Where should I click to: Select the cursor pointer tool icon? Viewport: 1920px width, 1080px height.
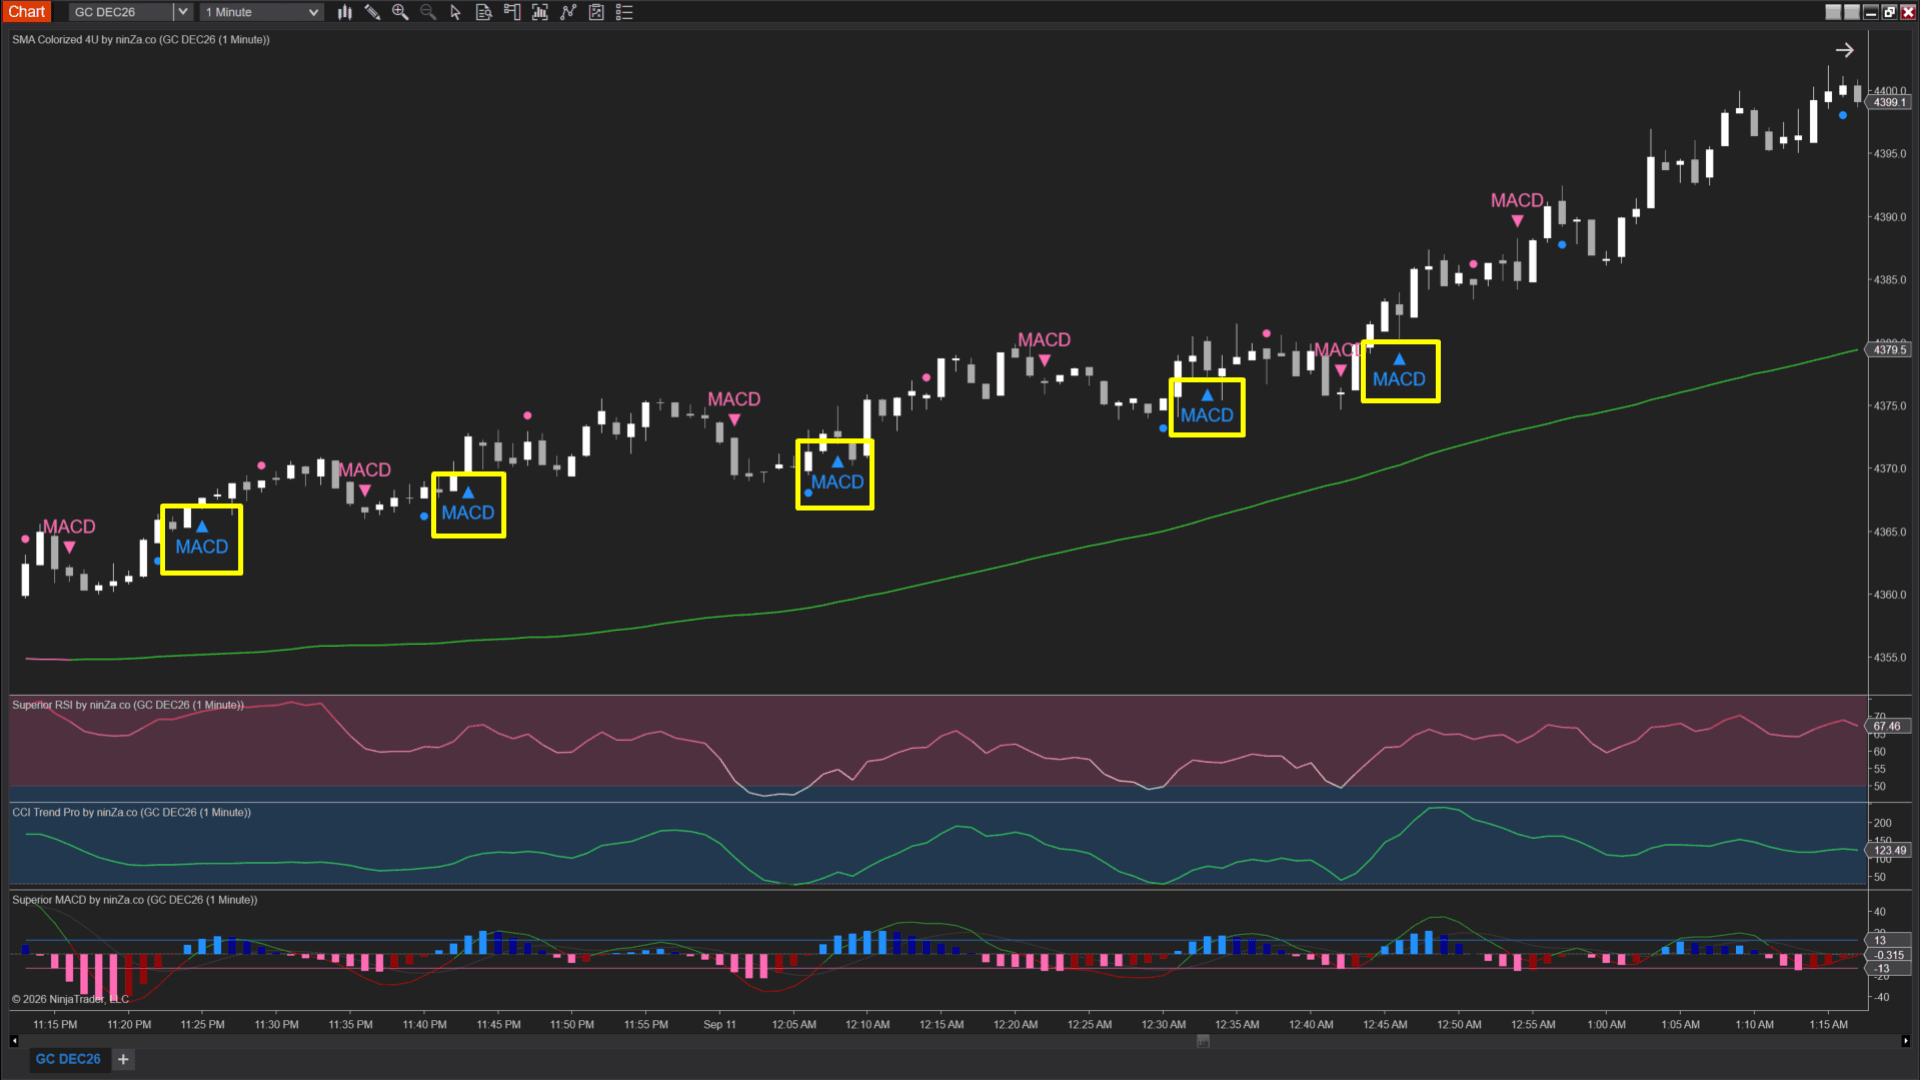pos(456,12)
